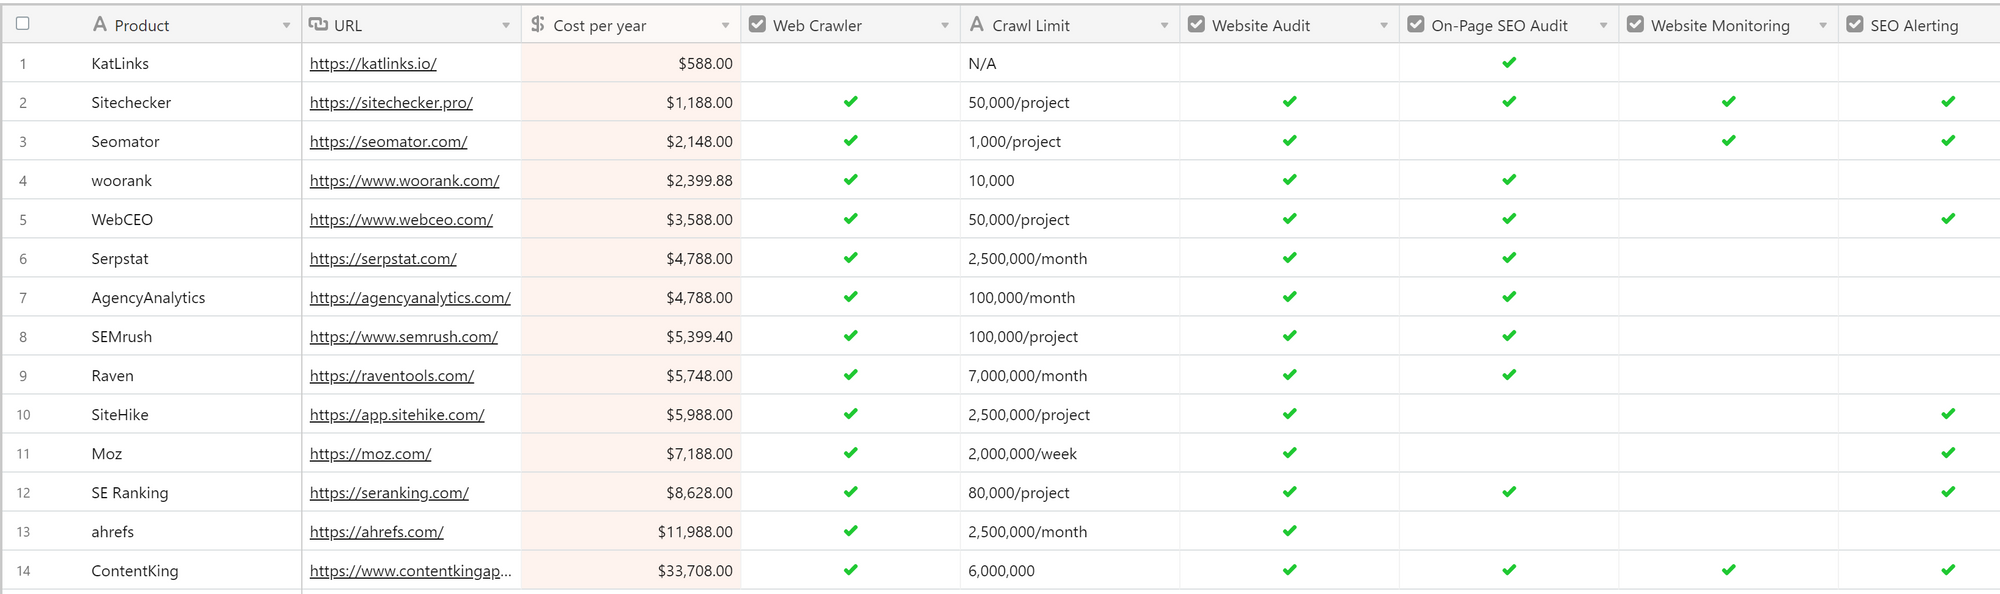Viewport: 2000px width, 594px height.
Task: Open the Product column dropdown arrow
Action: (x=286, y=25)
